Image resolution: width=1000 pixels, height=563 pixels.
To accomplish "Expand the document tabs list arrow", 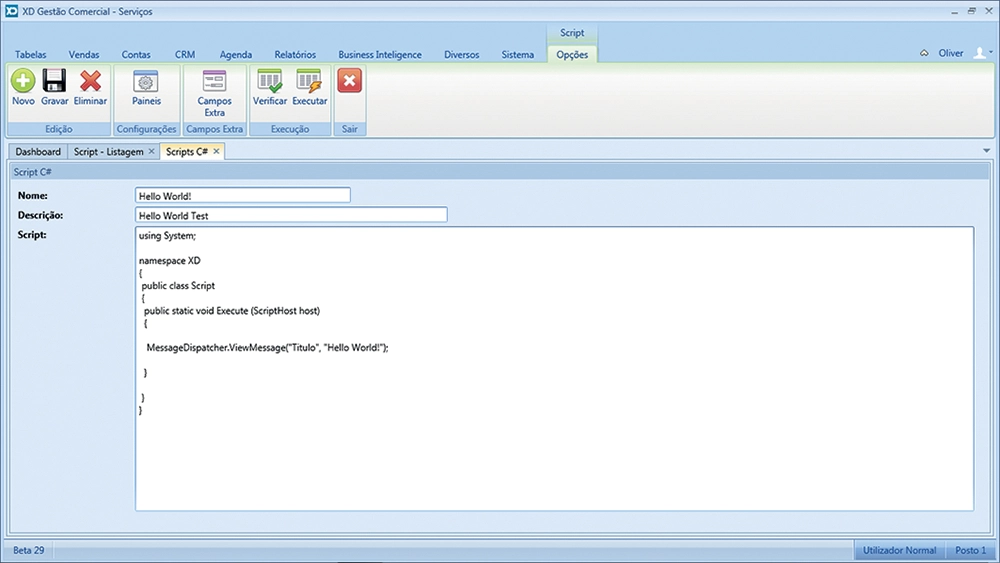I will (x=987, y=150).
